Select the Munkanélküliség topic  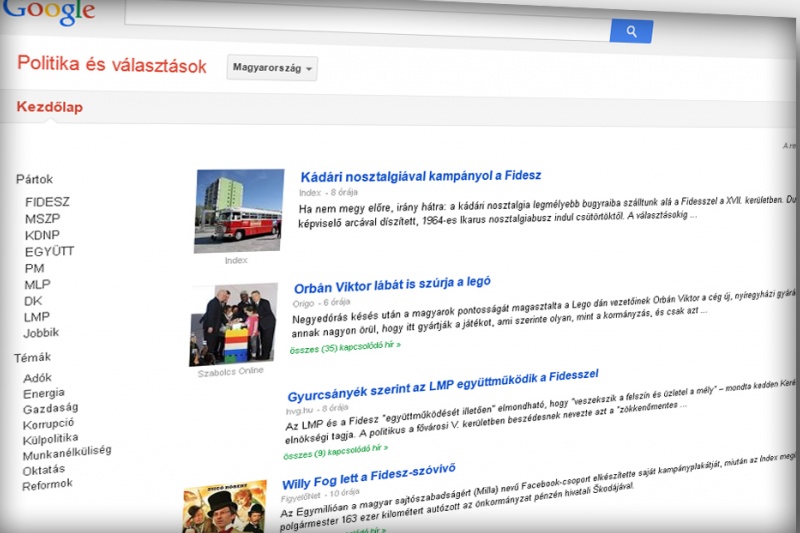[67, 452]
